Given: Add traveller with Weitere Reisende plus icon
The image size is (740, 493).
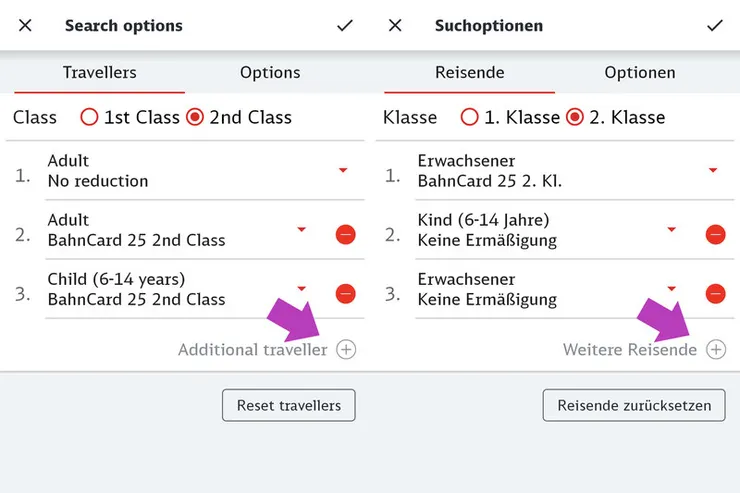Looking at the screenshot, I should point(715,349).
